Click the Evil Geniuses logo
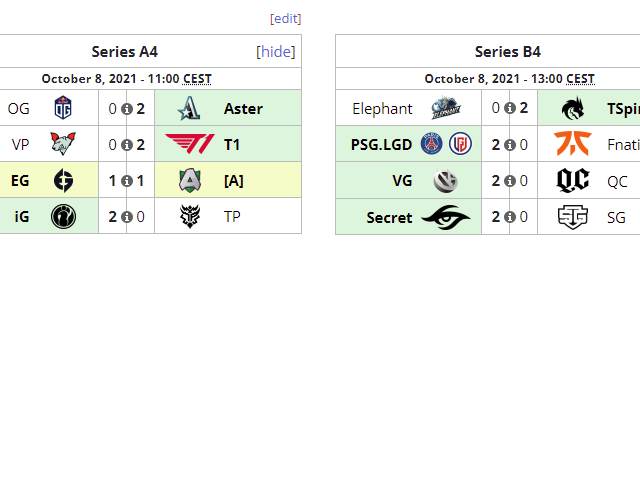640x481 pixels. (x=62, y=180)
